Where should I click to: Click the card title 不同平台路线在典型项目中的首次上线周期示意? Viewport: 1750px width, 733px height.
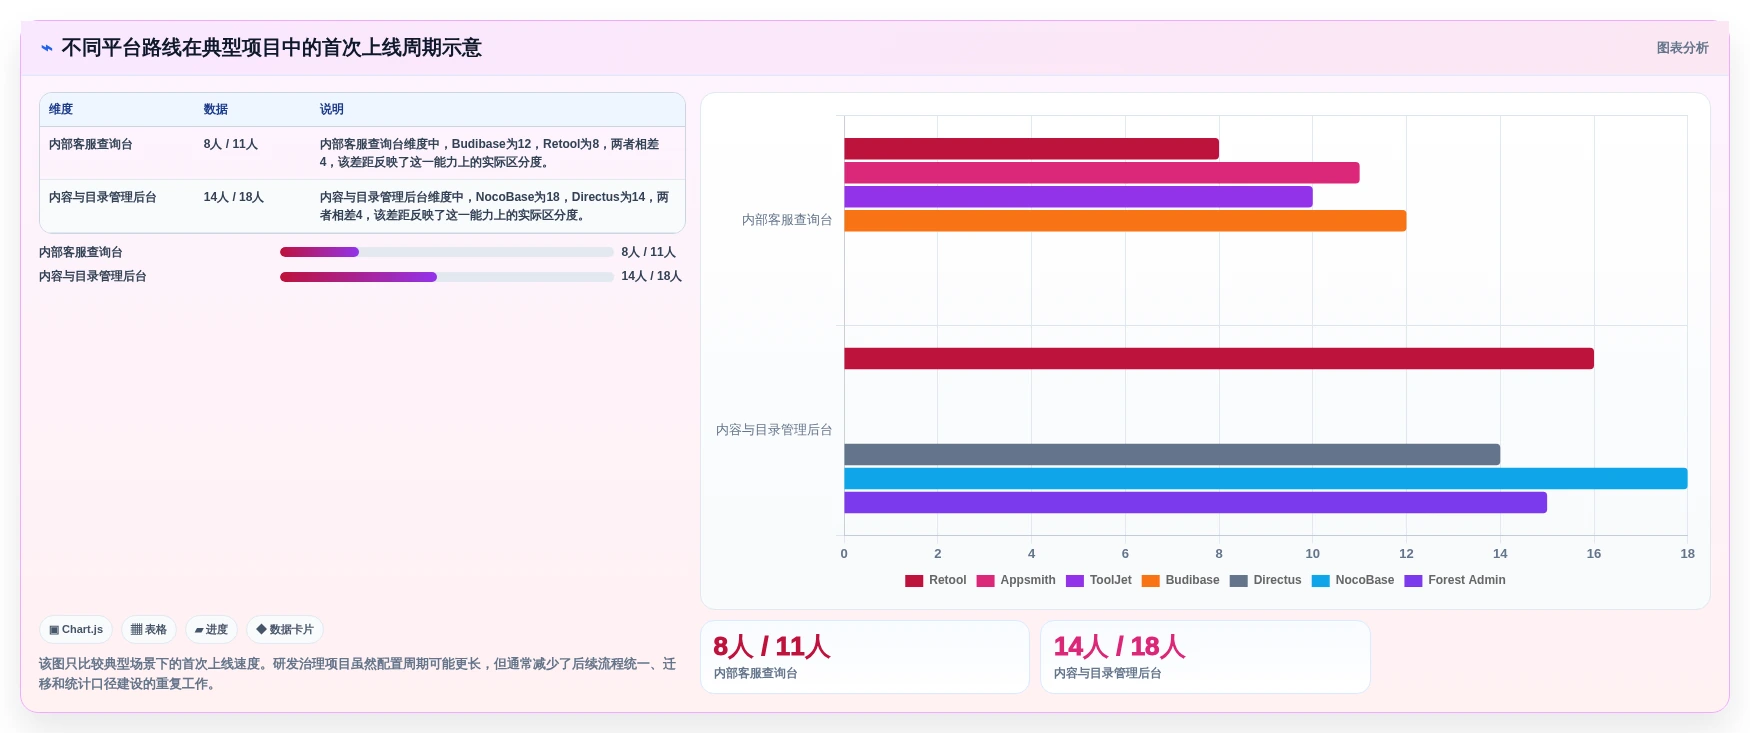[x=272, y=48]
